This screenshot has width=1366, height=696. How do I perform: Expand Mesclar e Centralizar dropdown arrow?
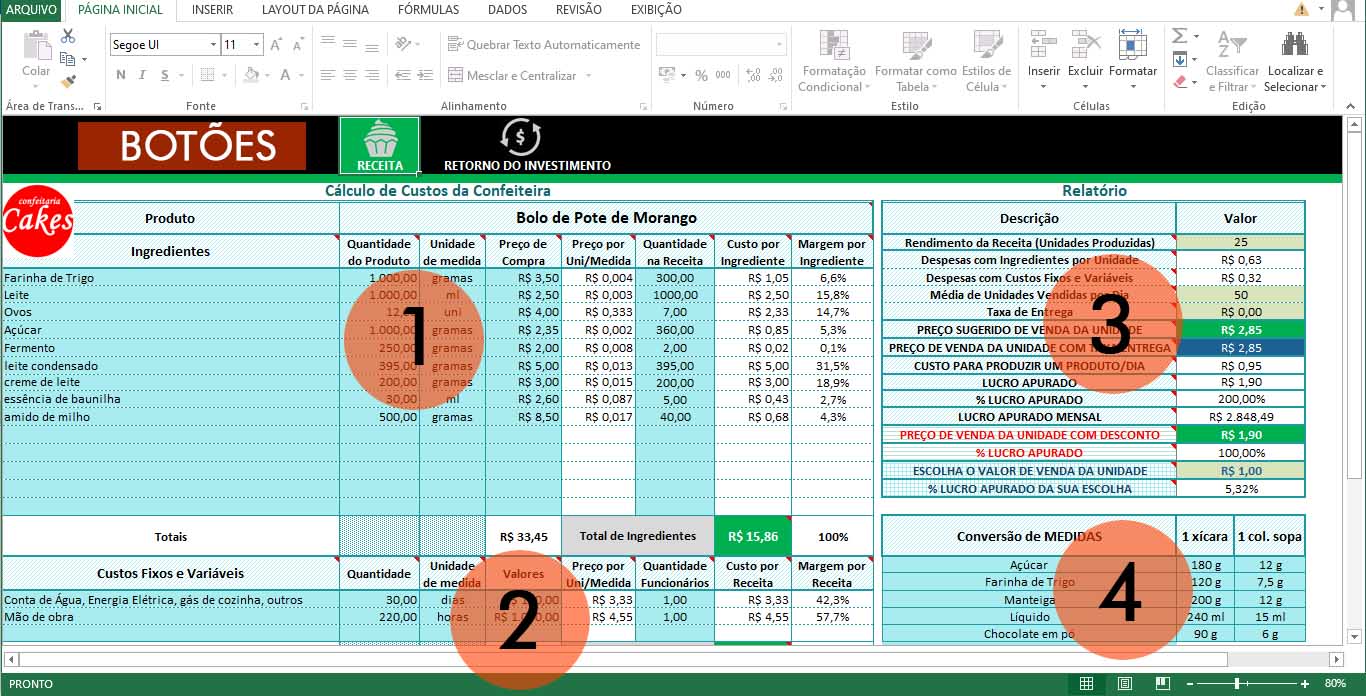pos(589,76)
